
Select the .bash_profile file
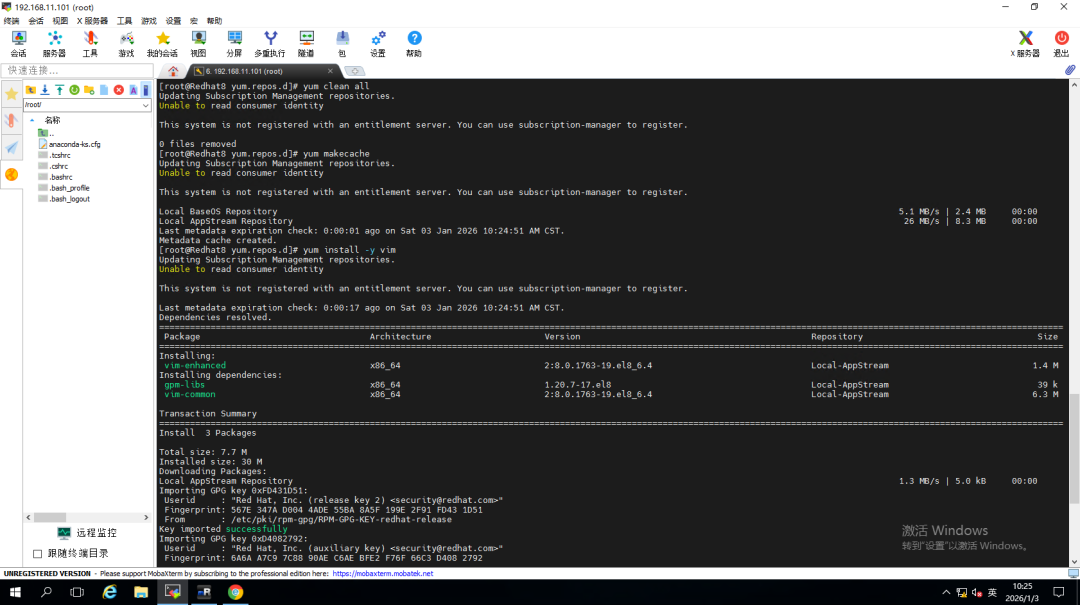coord(64,188)
